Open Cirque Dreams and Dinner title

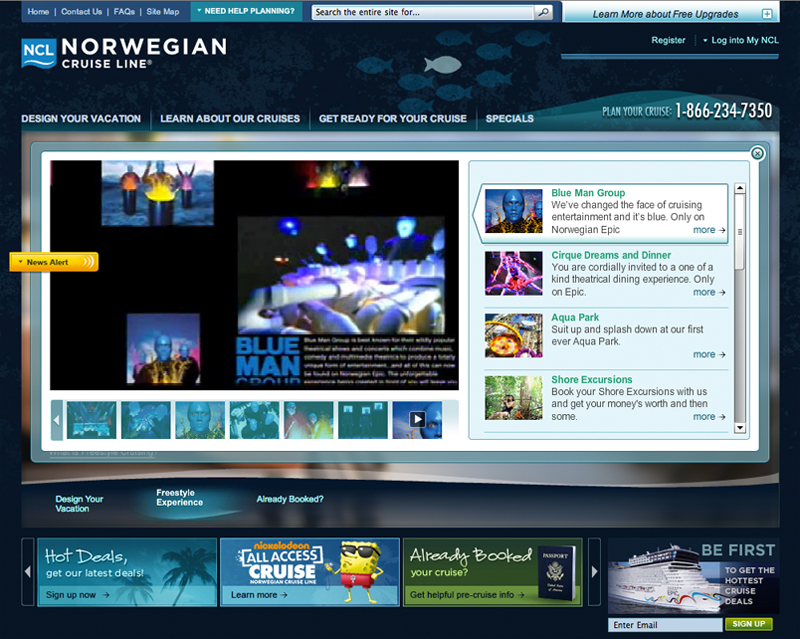point(611,255)
